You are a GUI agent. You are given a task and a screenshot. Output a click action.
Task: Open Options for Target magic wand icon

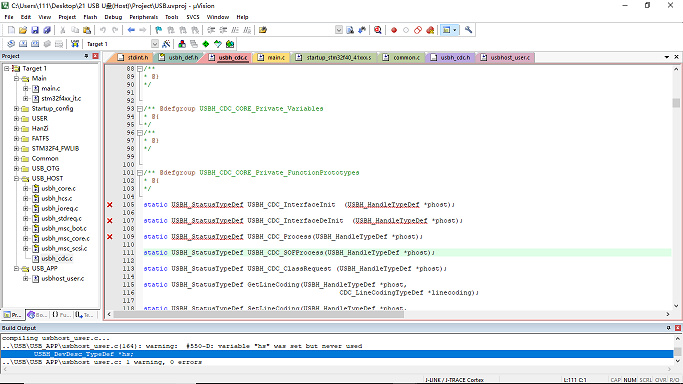(x=166, y=44)
